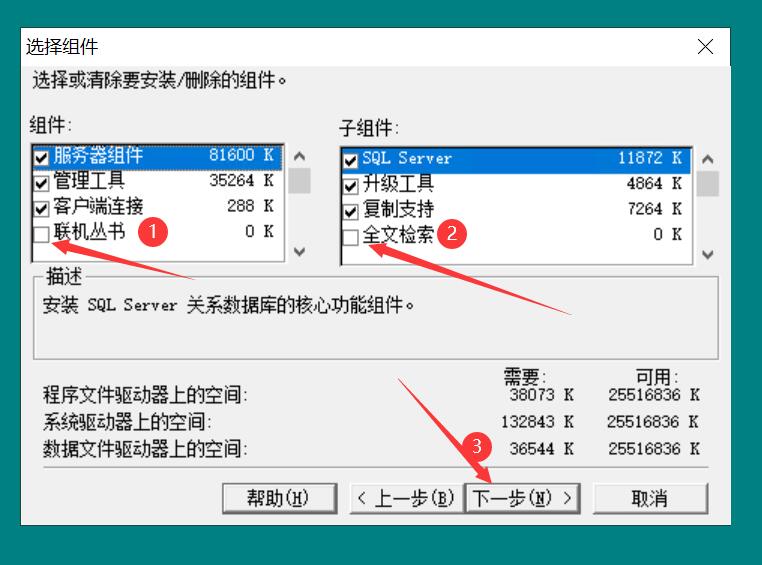The width and height of the screenshot is (762, 565).
Task: Close the 选择组件 dialog
Action: click(705, 47)
